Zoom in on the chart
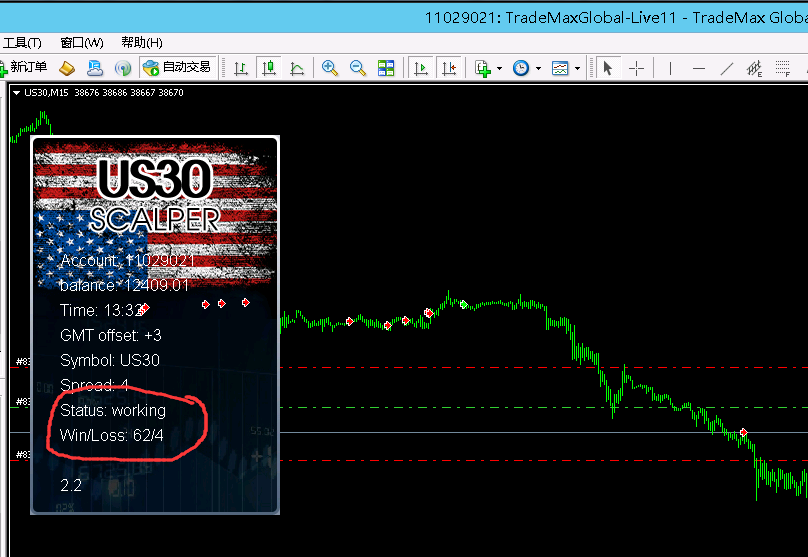 point(329,68)
